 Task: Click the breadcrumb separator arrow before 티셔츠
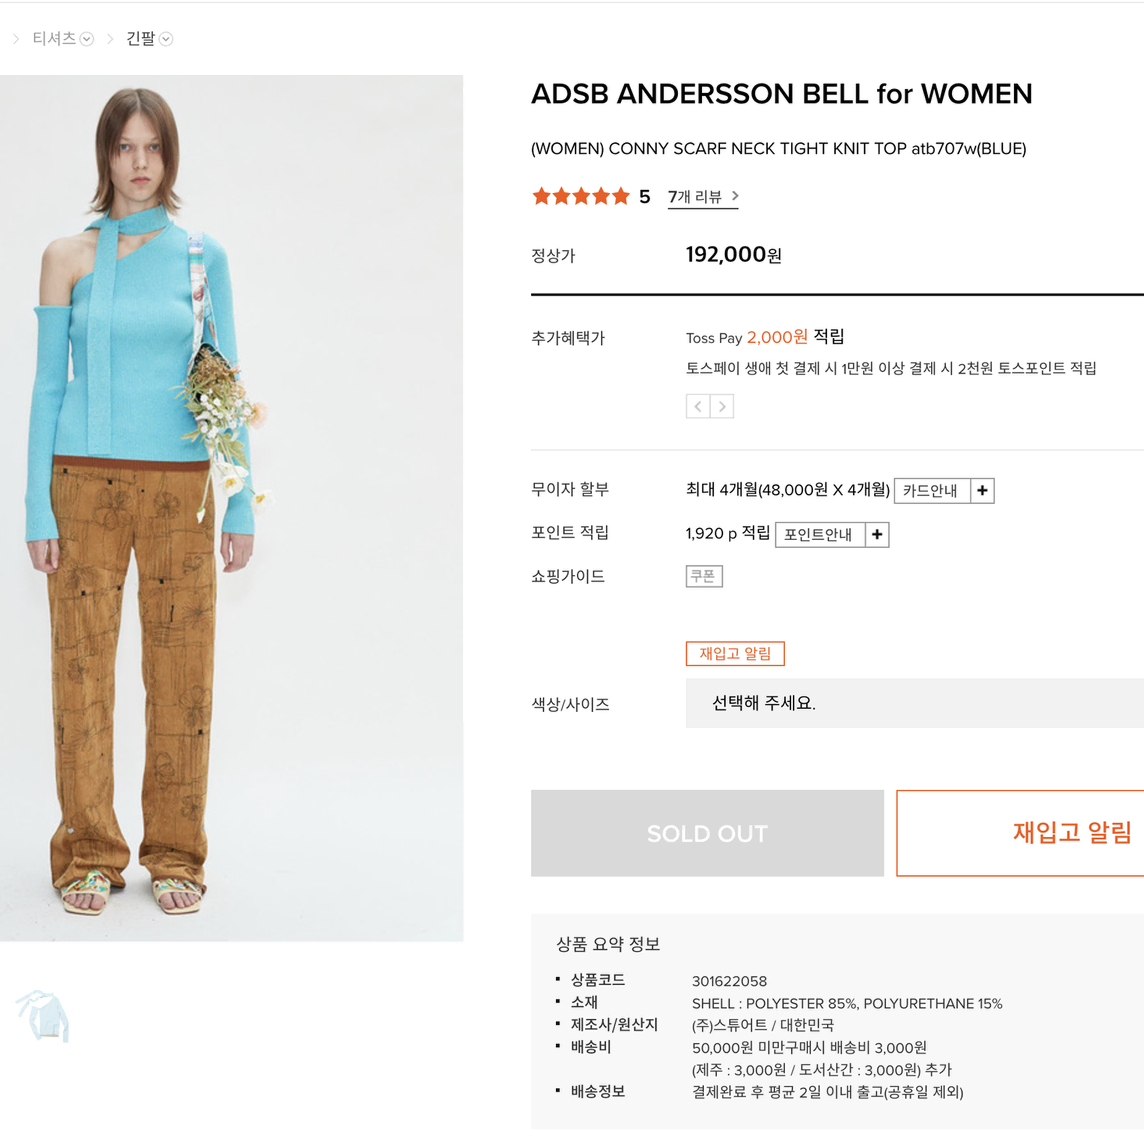[16, 39]
